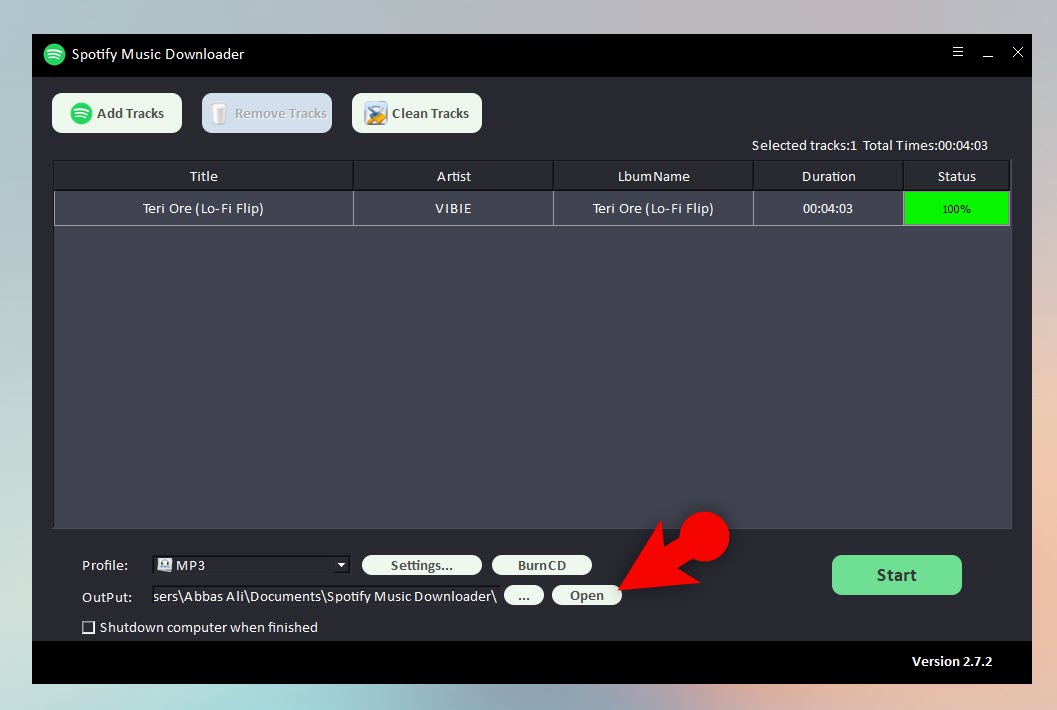Click the LbumName column header

click(x=653, y=176)
